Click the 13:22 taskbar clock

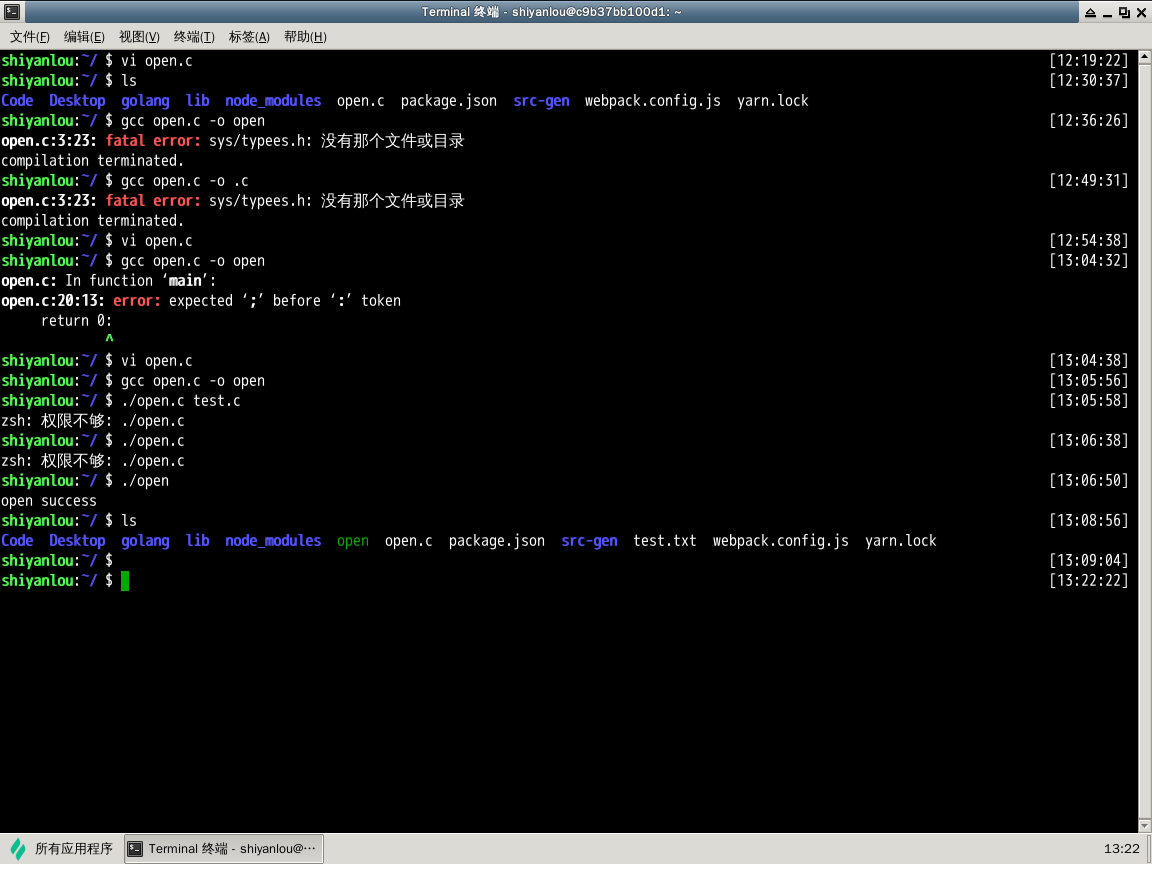click(x=1121, y=849)
